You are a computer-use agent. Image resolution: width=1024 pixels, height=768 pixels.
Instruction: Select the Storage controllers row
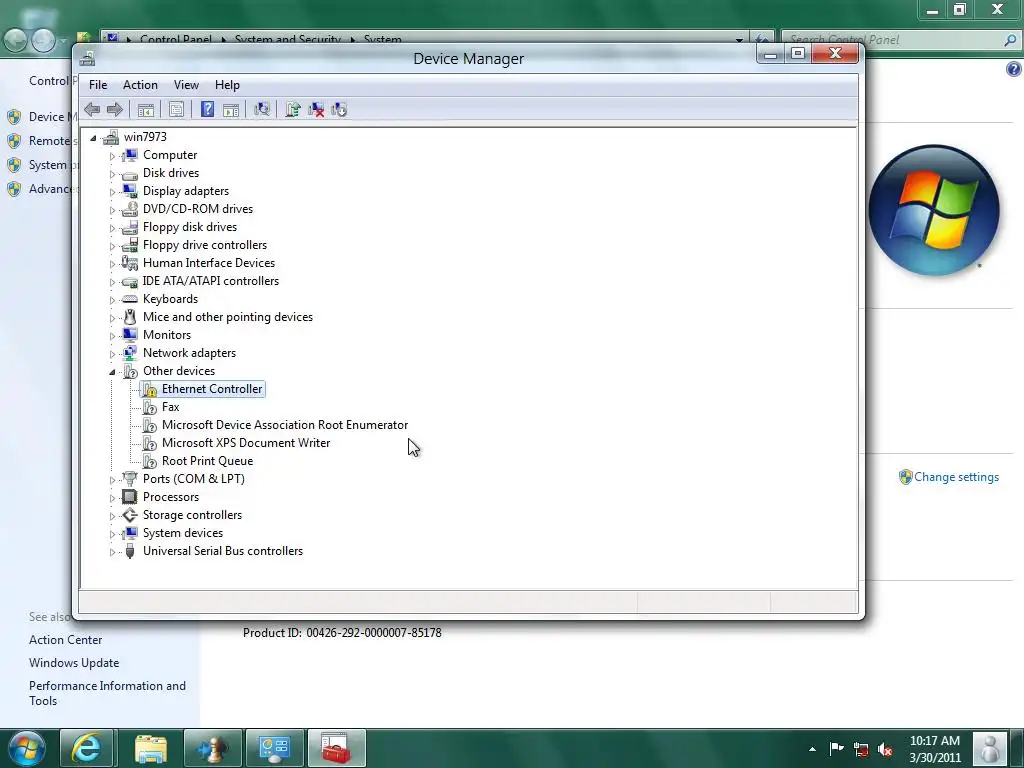coord(193,515)
